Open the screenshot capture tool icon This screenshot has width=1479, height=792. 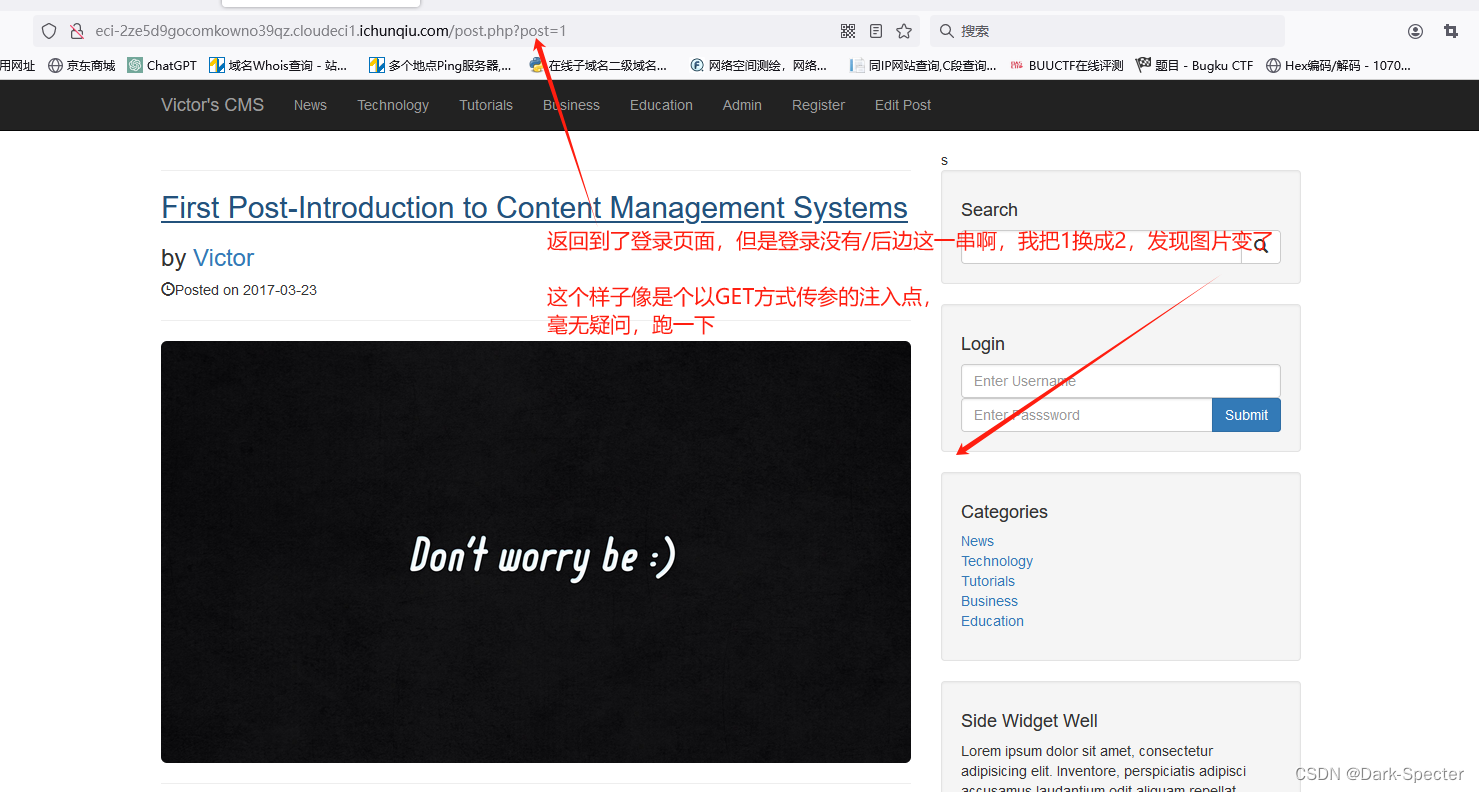[x=1451, y=31]
